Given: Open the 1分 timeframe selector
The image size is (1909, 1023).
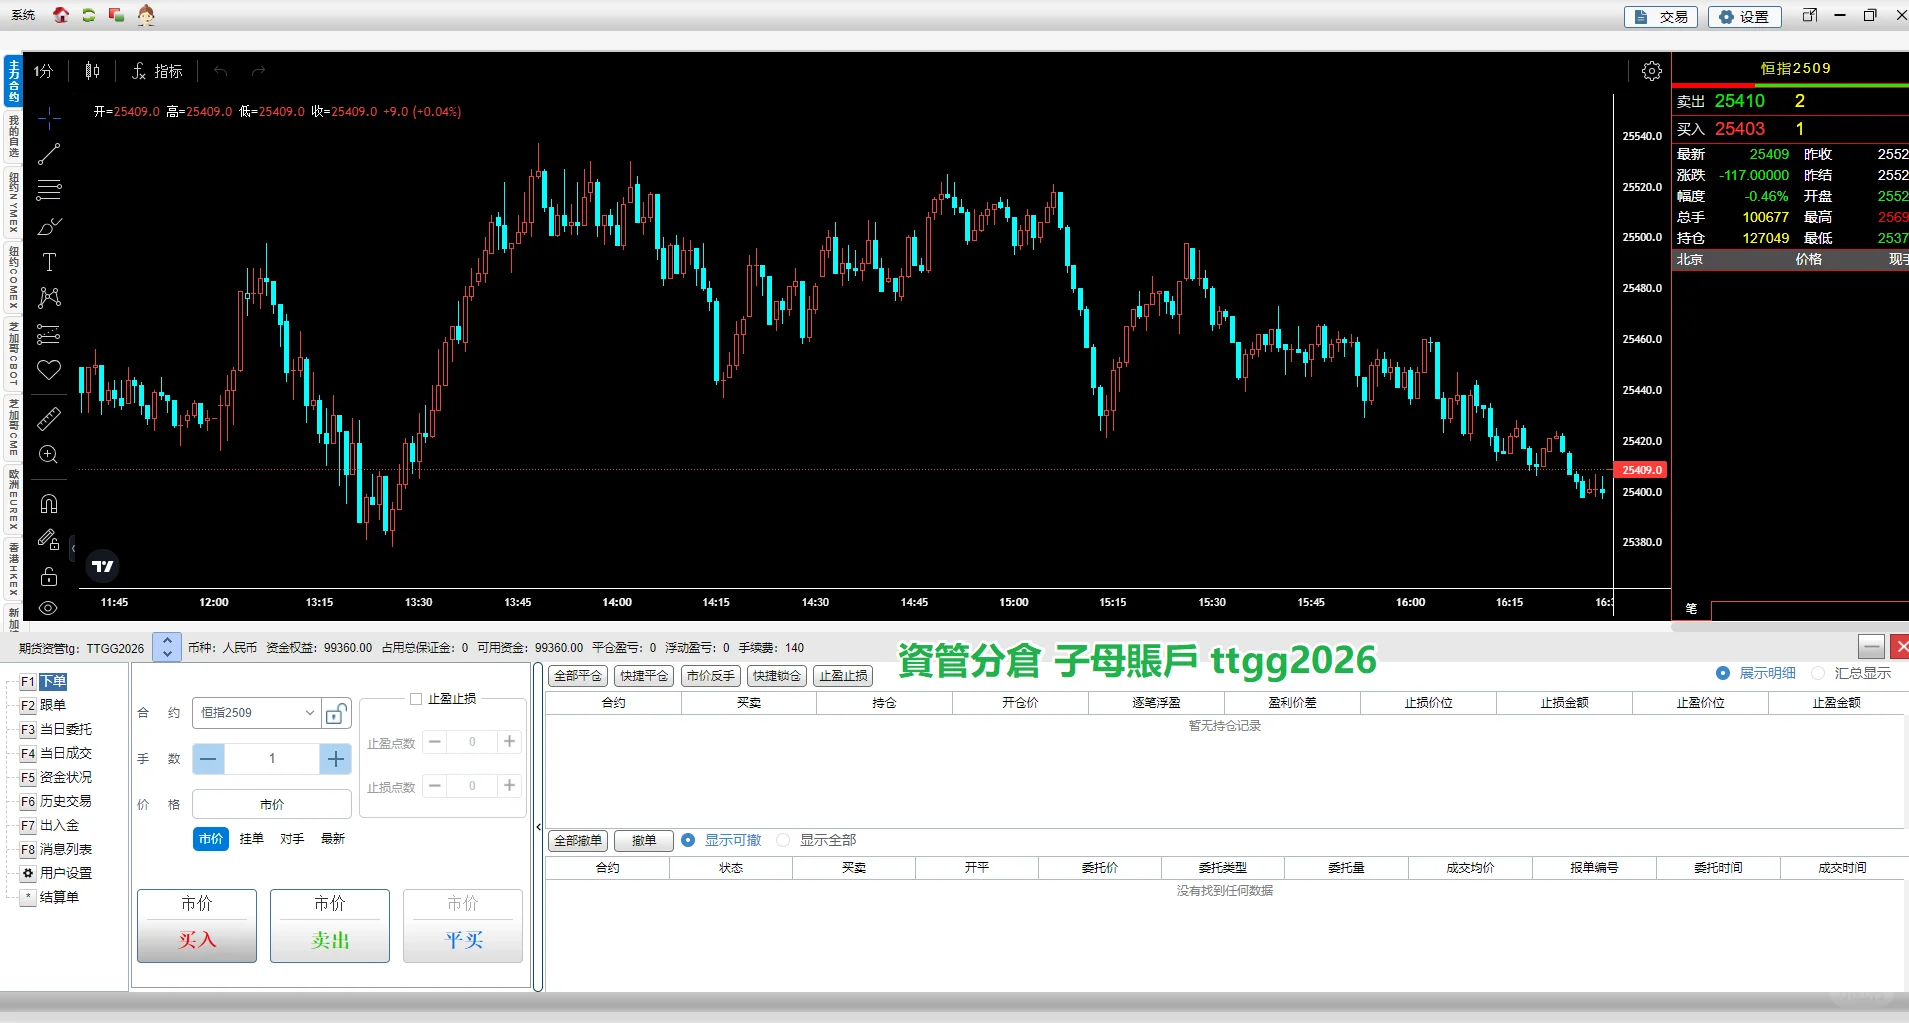Looking at the screenshot, I should coord(42,71).
